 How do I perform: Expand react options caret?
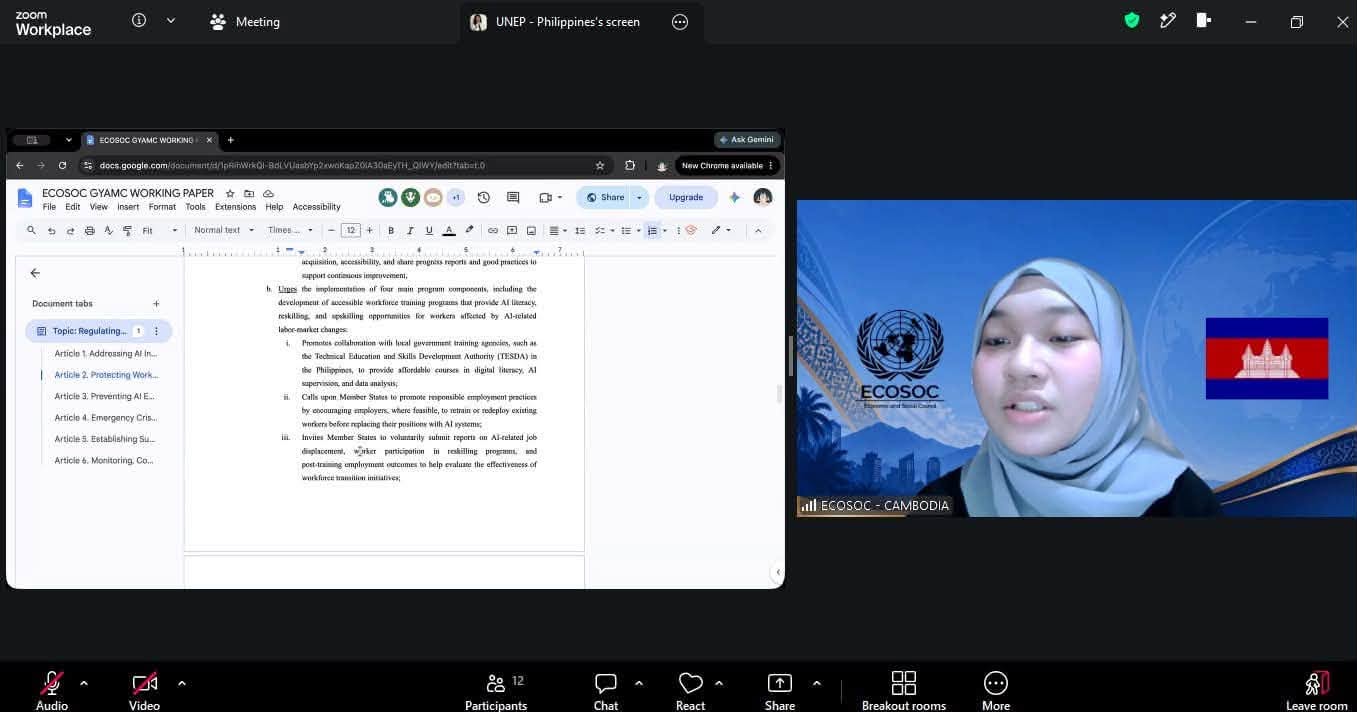tap(719, 683)
